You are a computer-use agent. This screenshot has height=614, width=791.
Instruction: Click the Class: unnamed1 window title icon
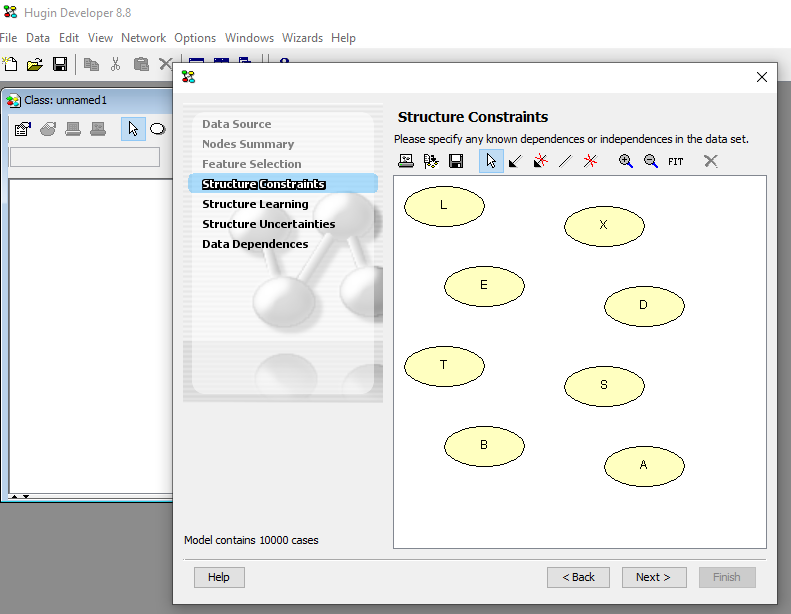point(13,100)
